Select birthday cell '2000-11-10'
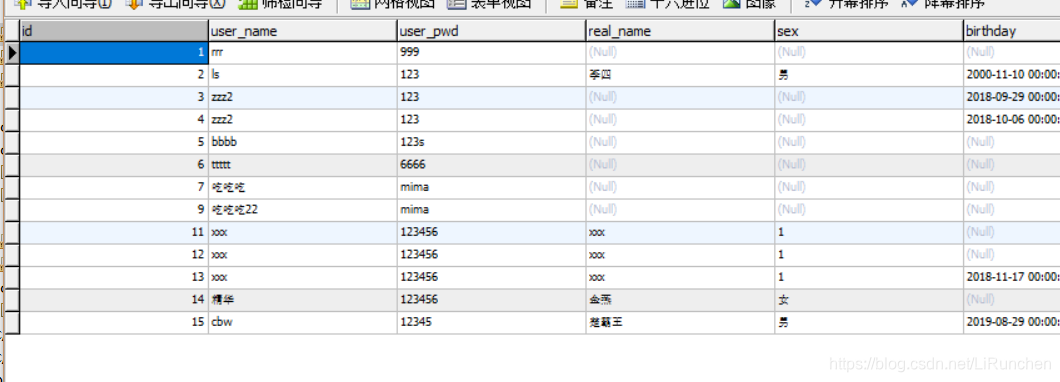The height and width of the screenshot is (382, 1060). tap(1012, 75)
